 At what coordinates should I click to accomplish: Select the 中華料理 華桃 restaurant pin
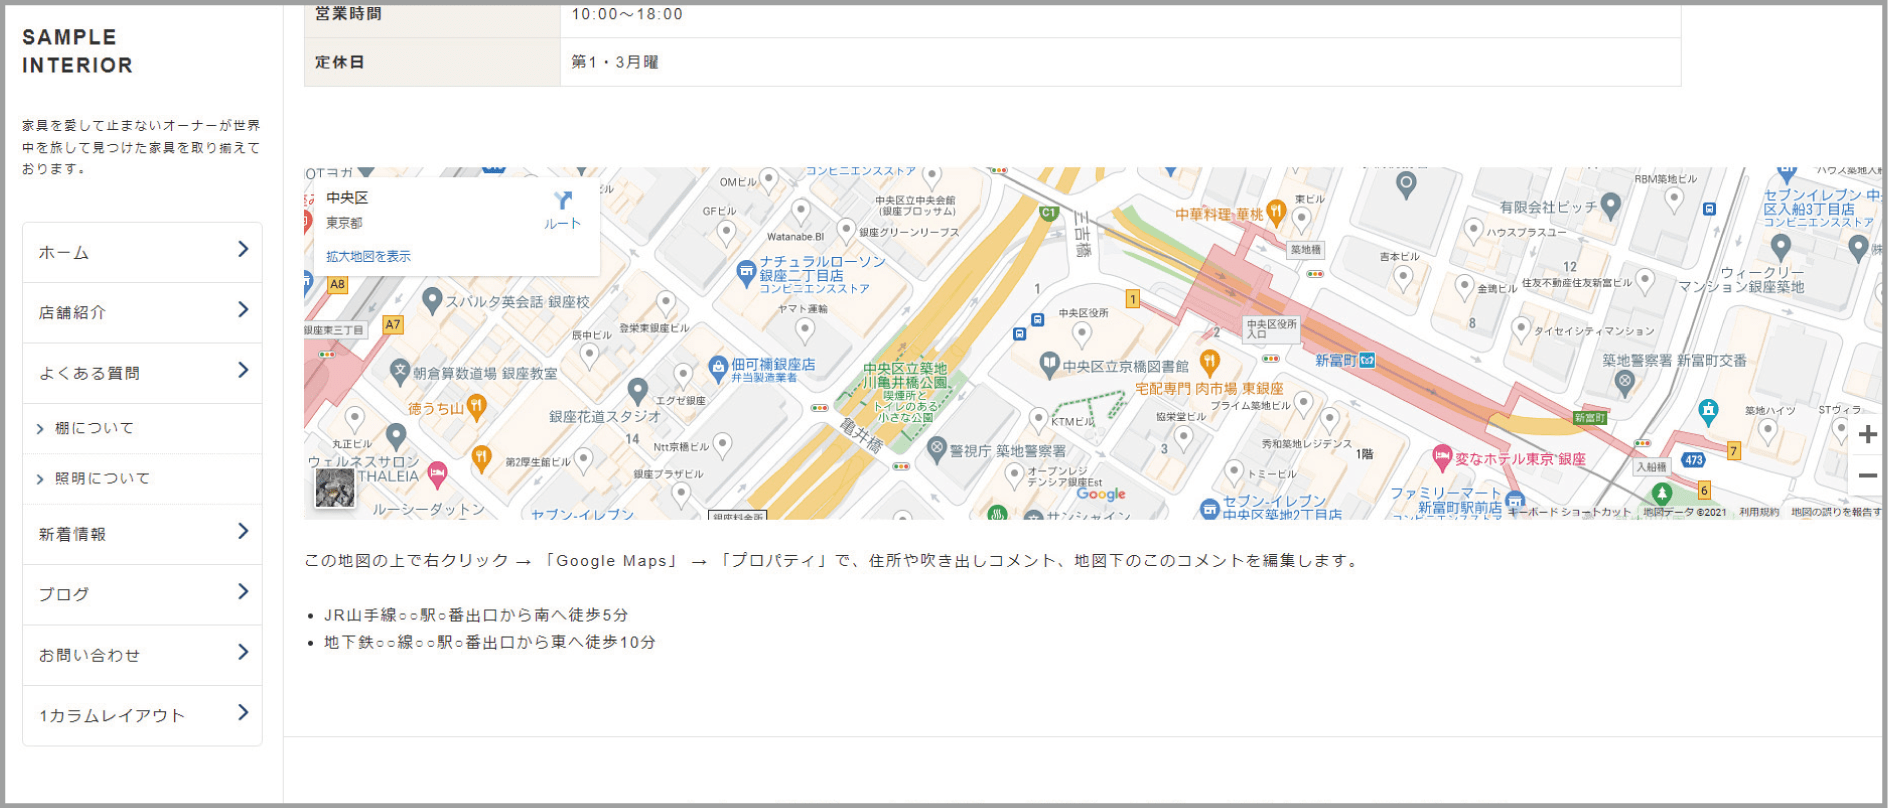click(x=1275, y=211)
